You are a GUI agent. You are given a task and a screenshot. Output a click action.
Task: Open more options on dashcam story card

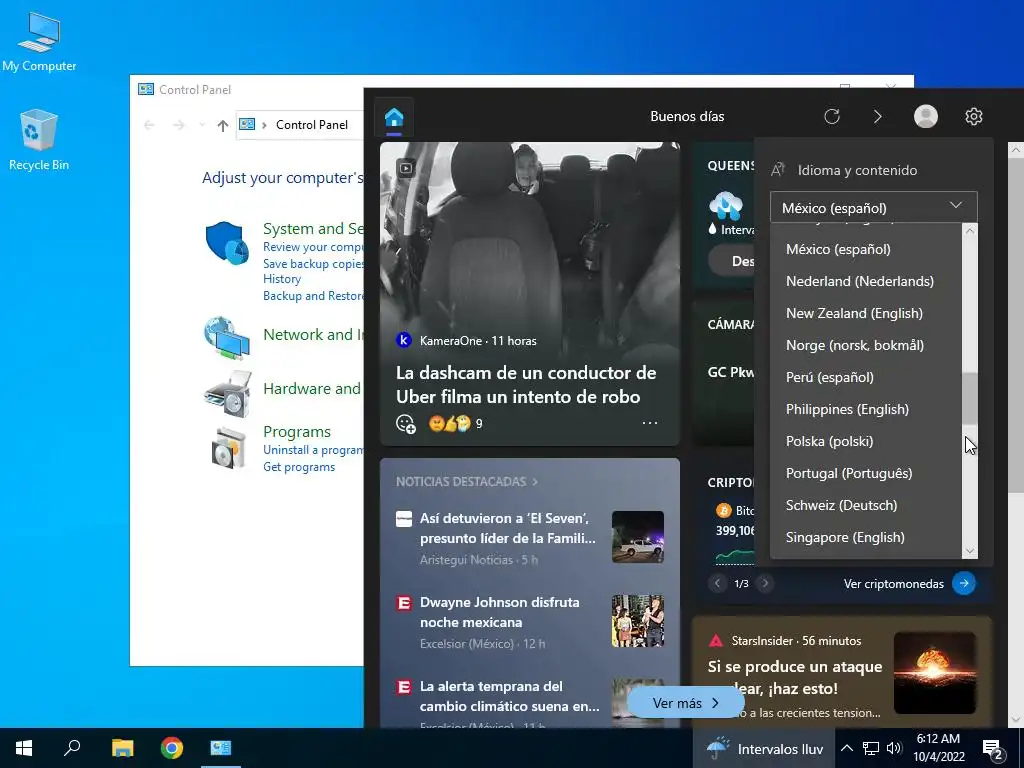[x=650, y=423]
